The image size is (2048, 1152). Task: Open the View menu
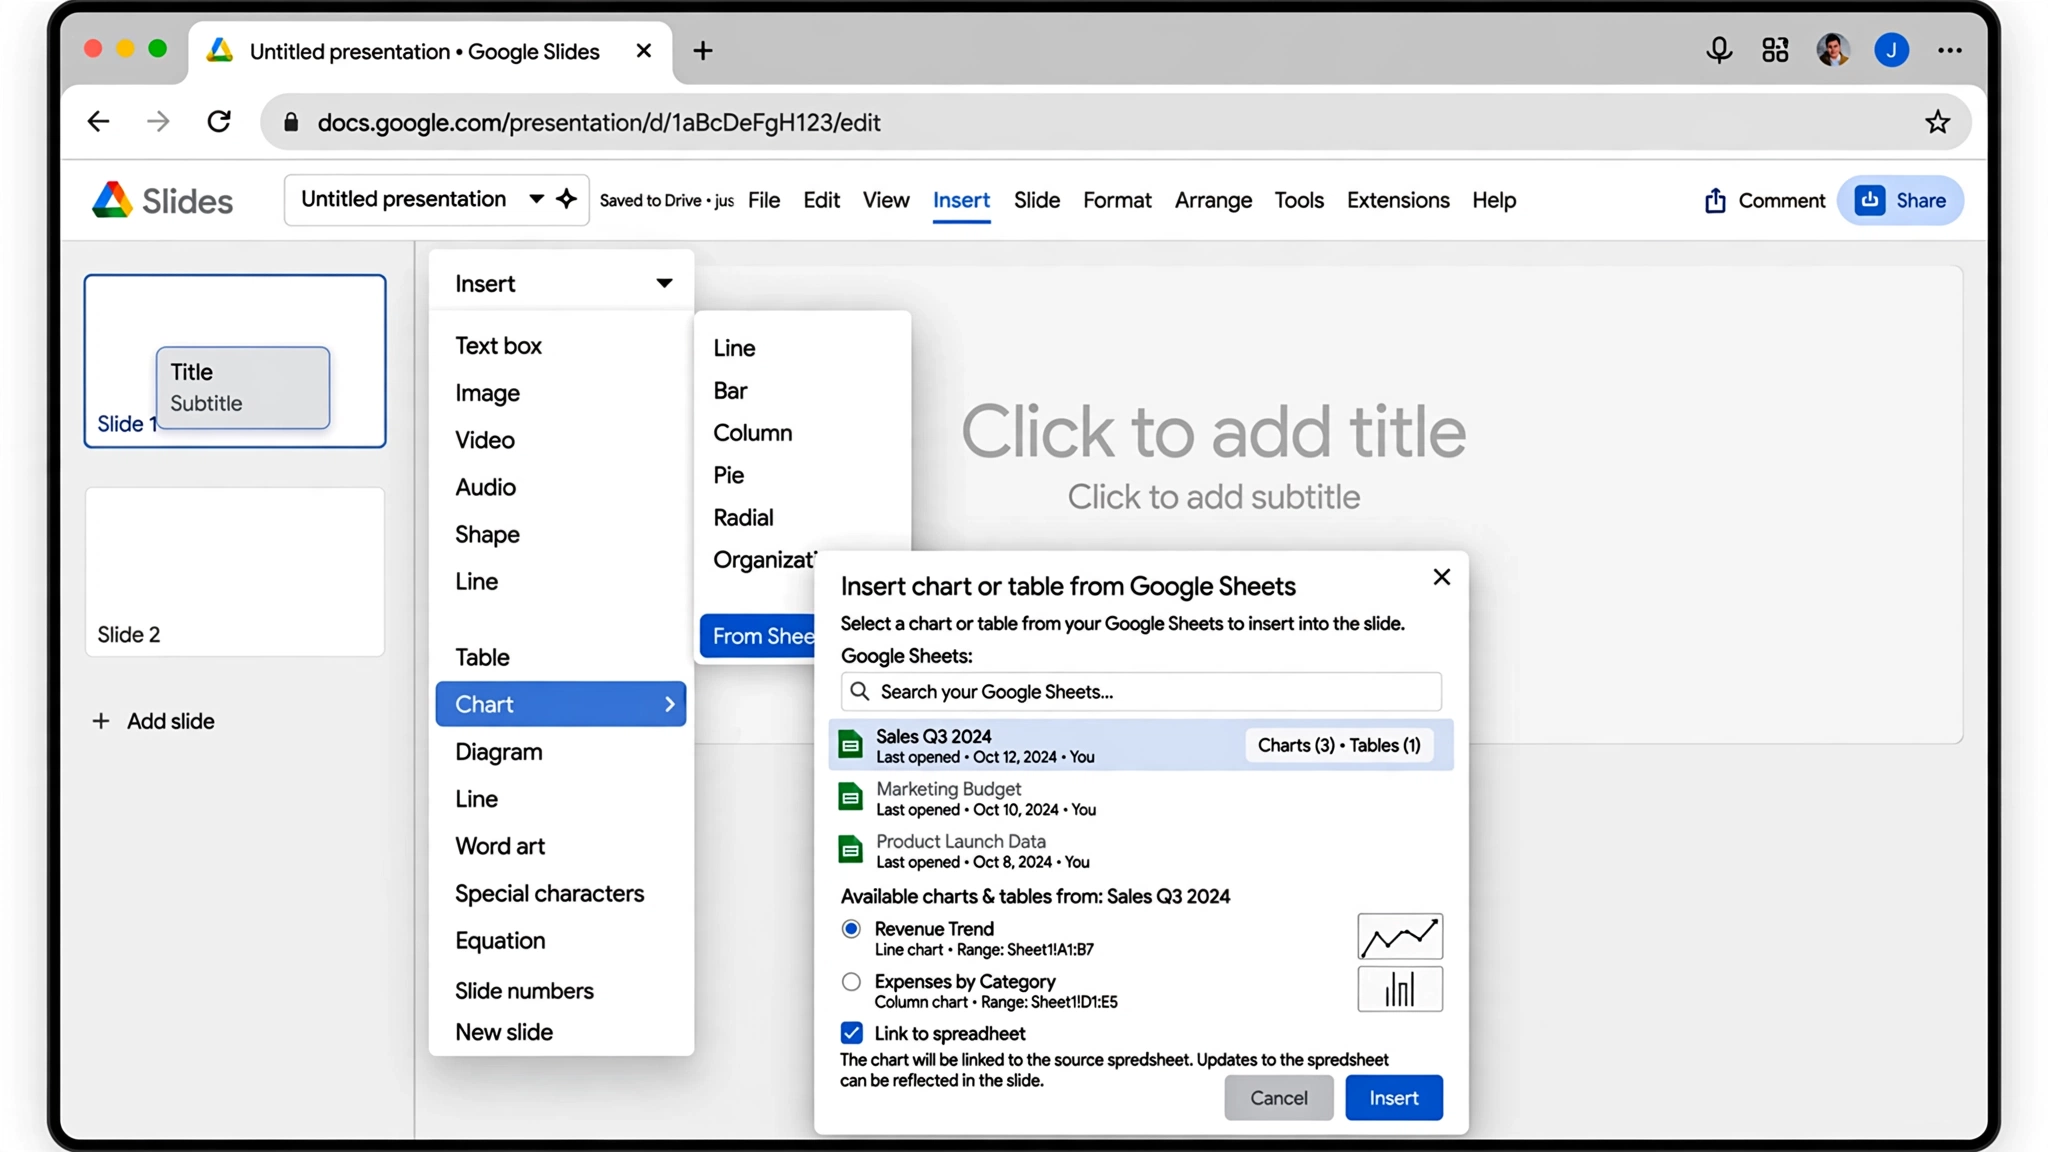[886, 200]
